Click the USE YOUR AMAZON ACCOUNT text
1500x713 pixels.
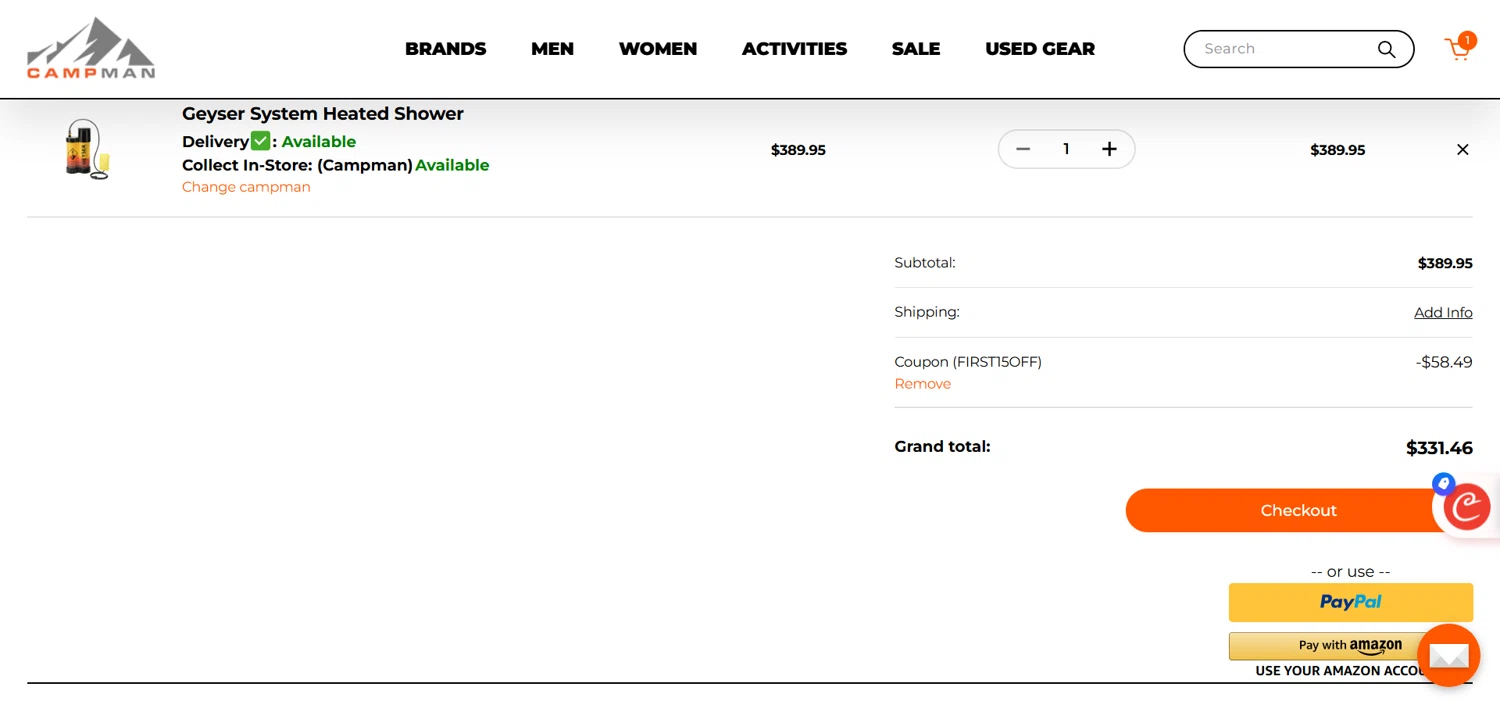click(1350, 671)
